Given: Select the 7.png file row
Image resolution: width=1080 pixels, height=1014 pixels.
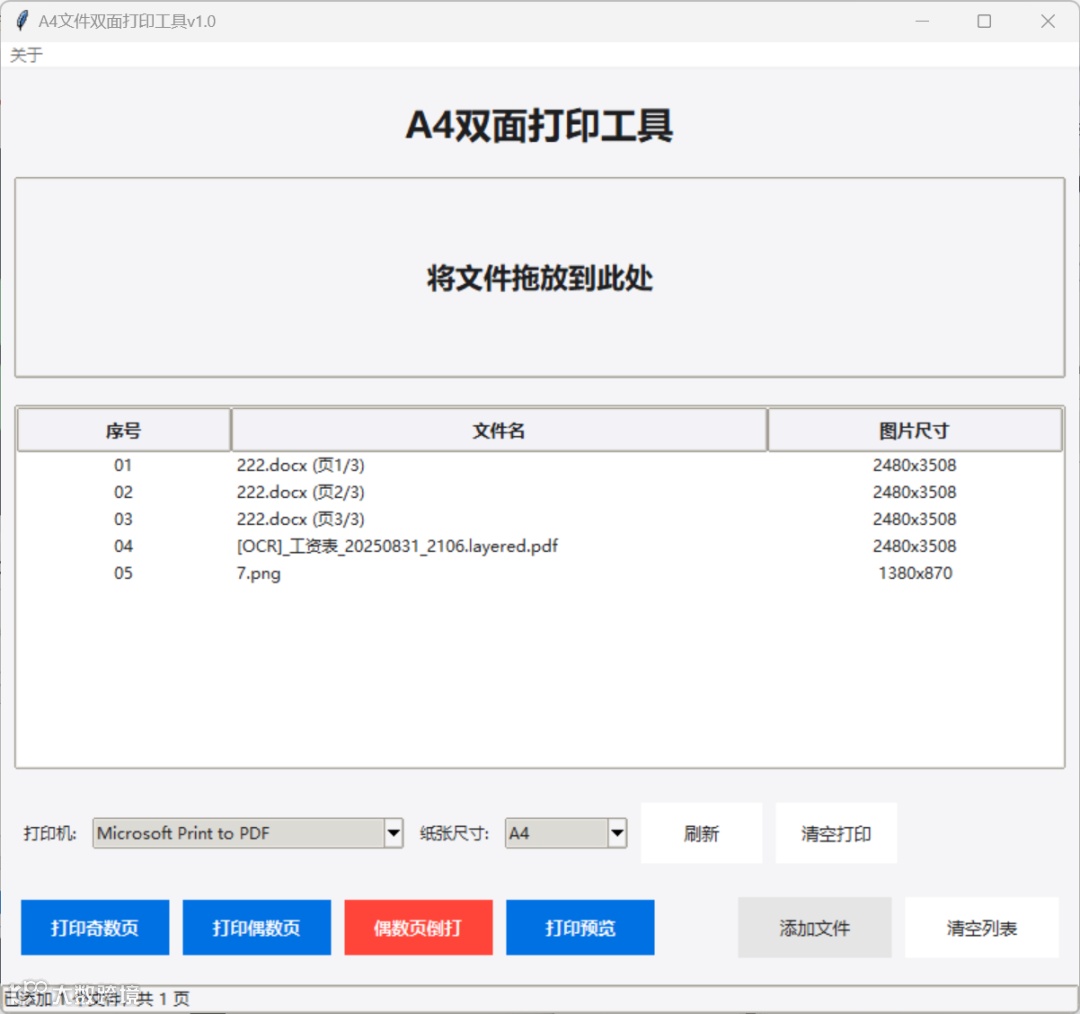Looking at the screenshot, I should [539, 573].
